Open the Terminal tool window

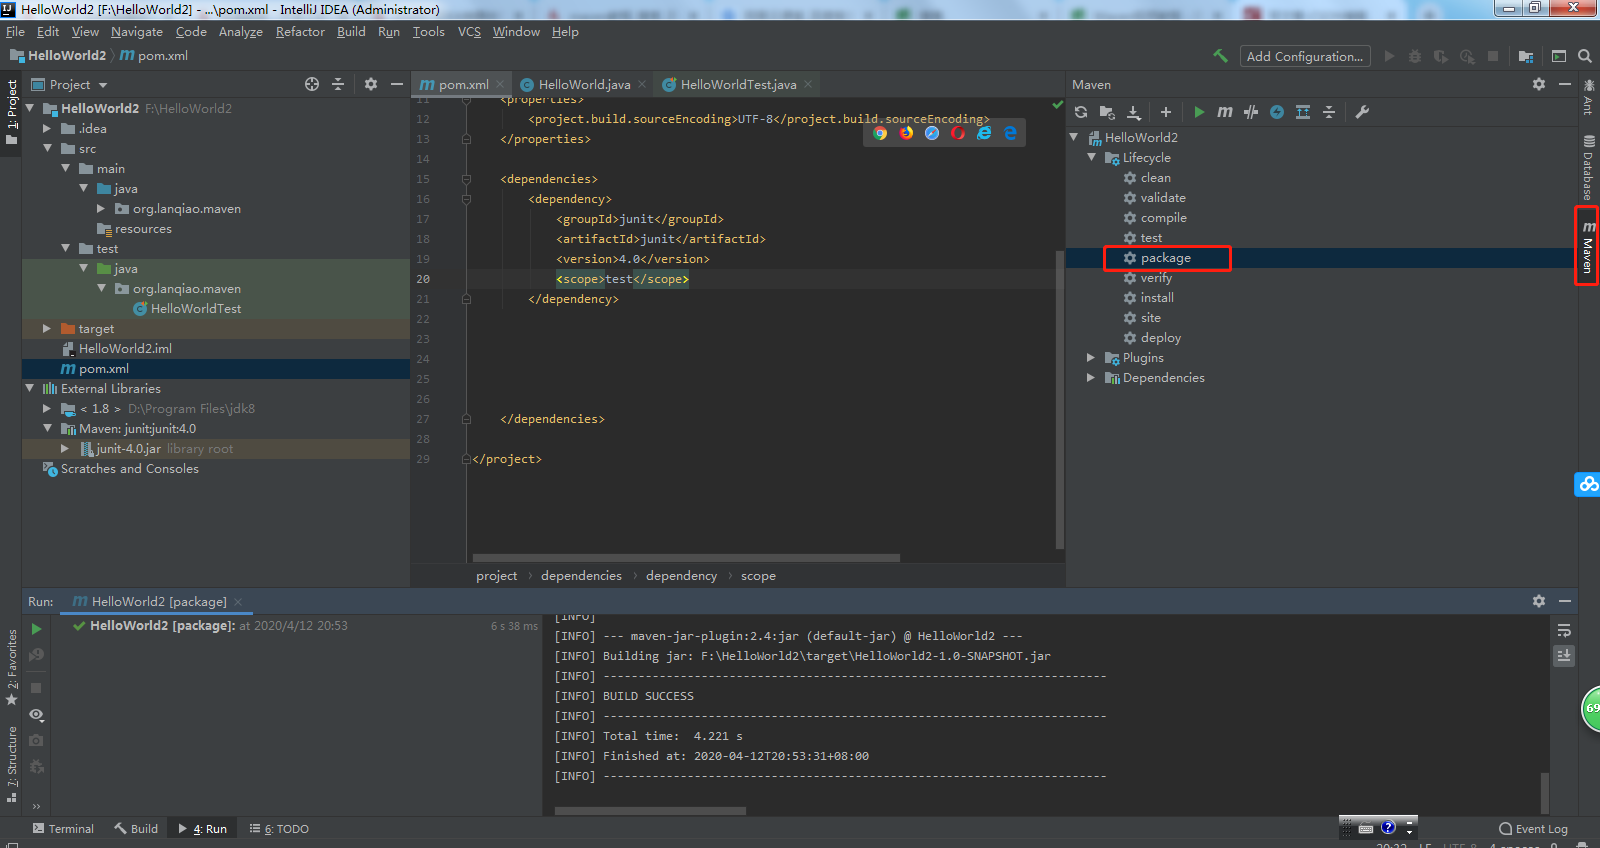(x=63, y=829)
